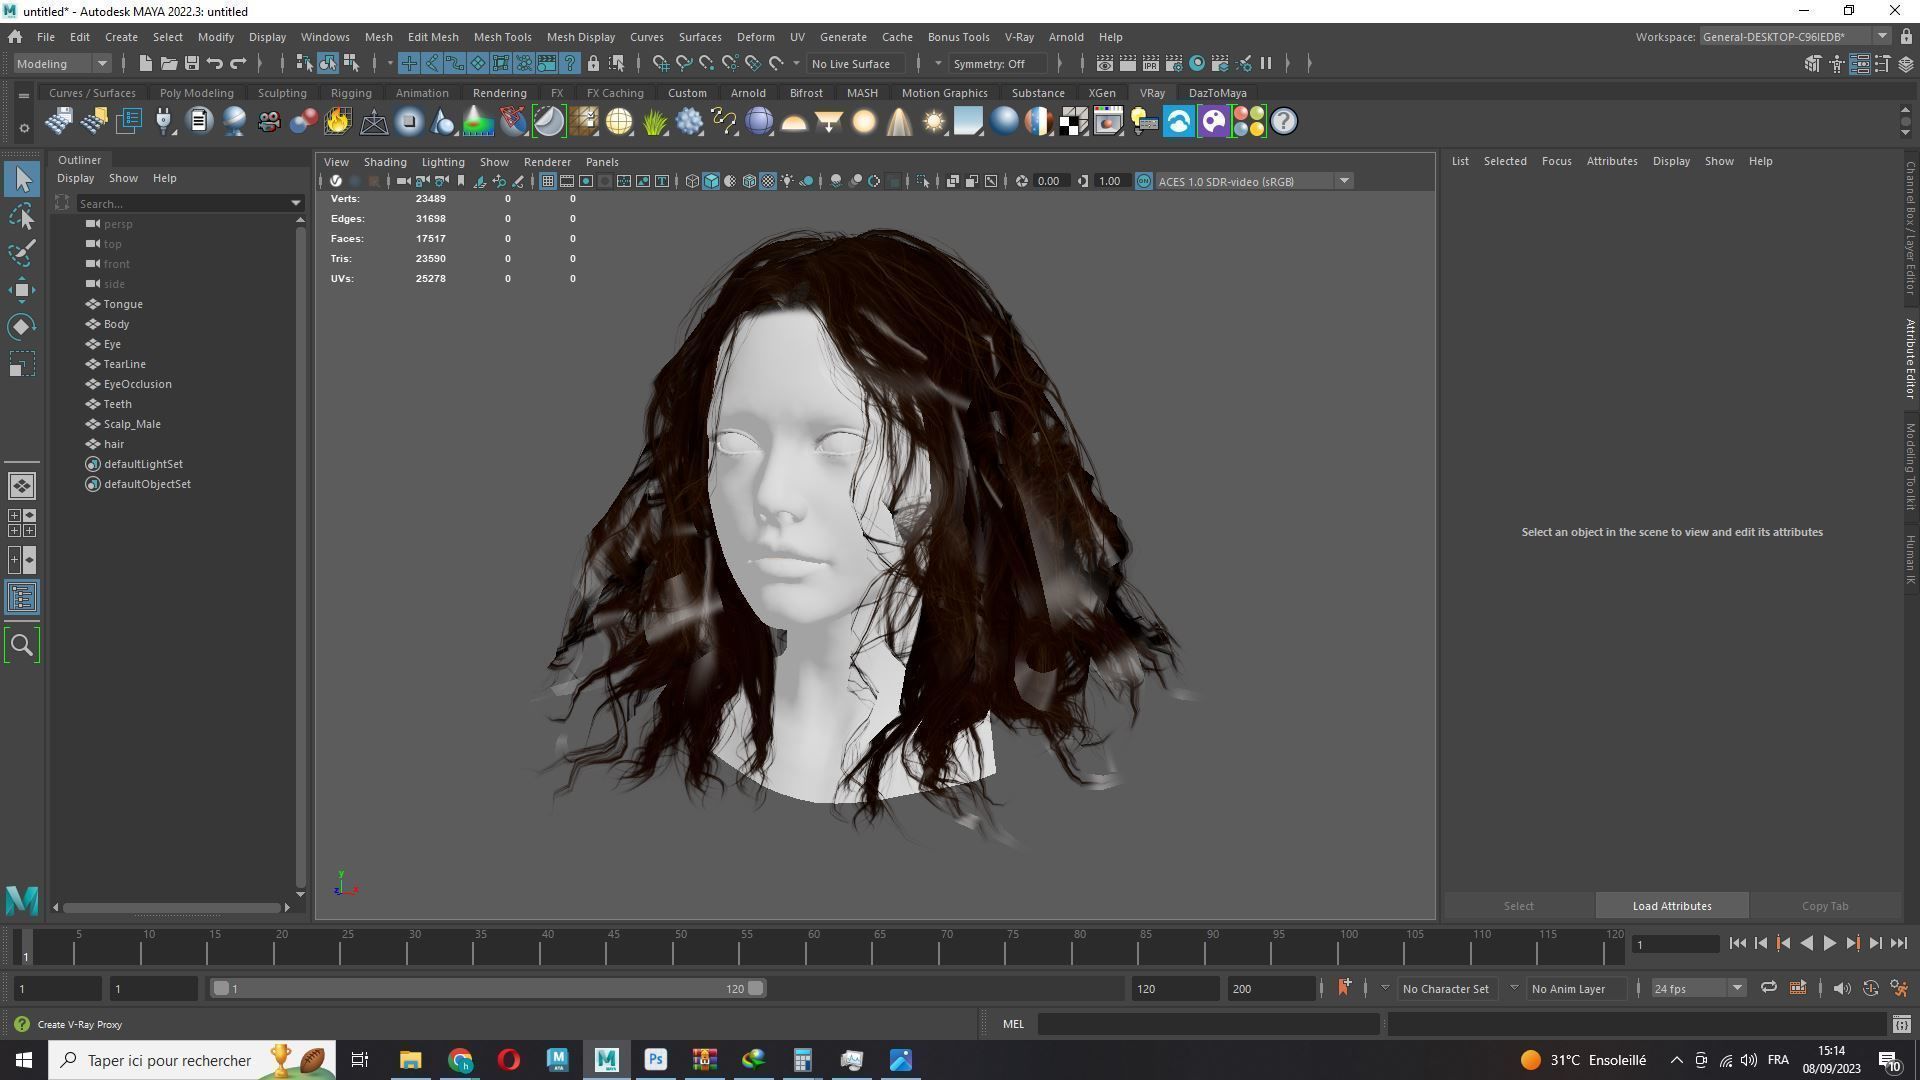Click the Outliner layout toggle icon
This screenshot has height=1080, width=1920.
(22, 598)
